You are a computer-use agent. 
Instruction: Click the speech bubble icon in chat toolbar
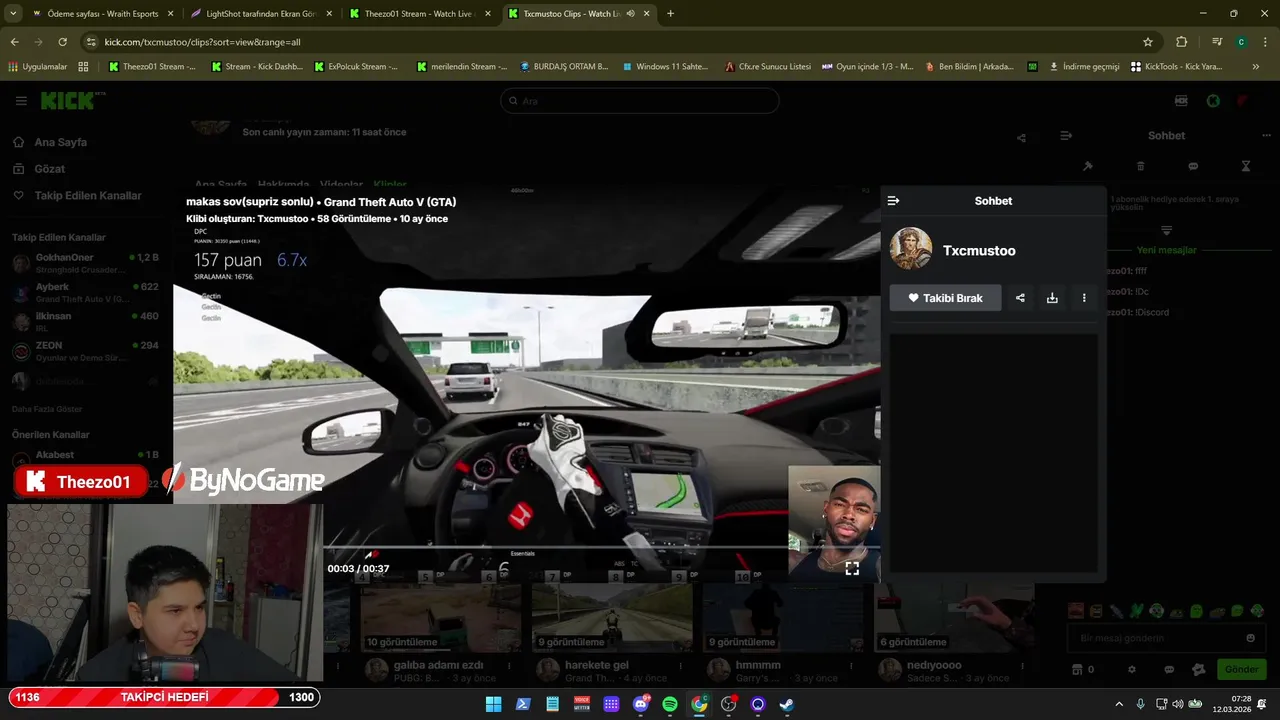click(1193, 166)
